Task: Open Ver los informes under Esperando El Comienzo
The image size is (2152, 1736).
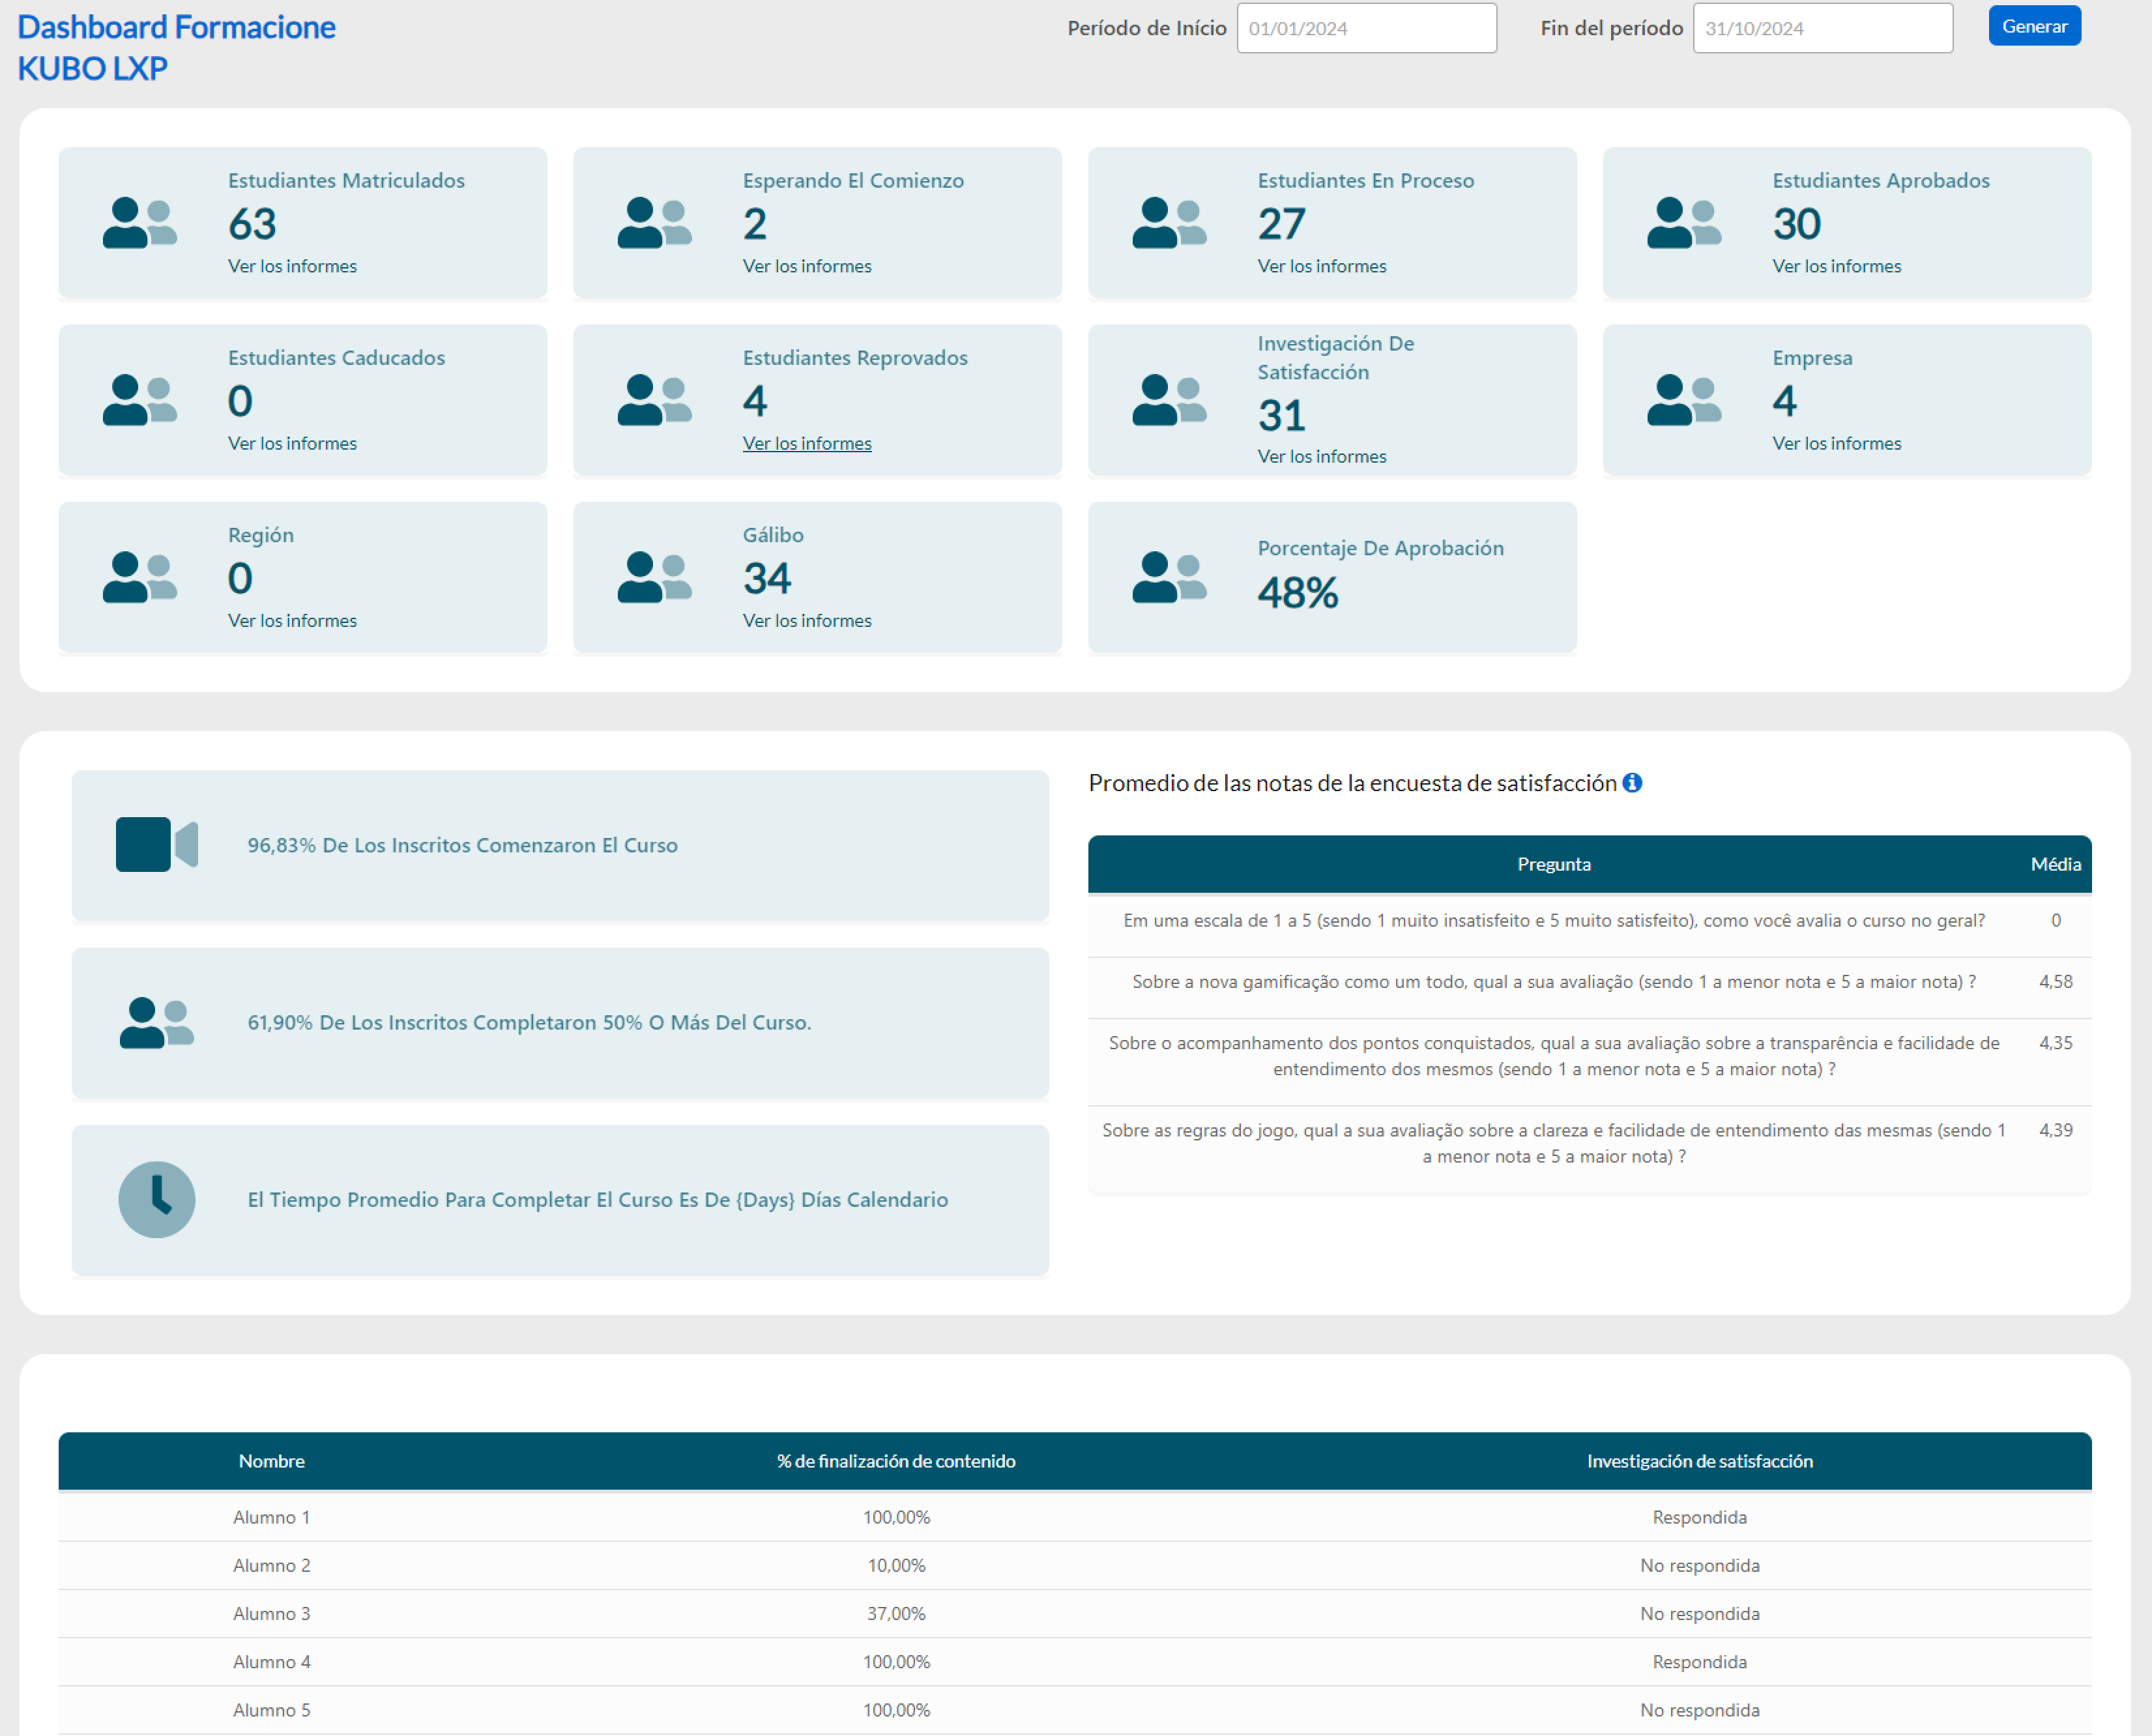Action: pos(807,266)
